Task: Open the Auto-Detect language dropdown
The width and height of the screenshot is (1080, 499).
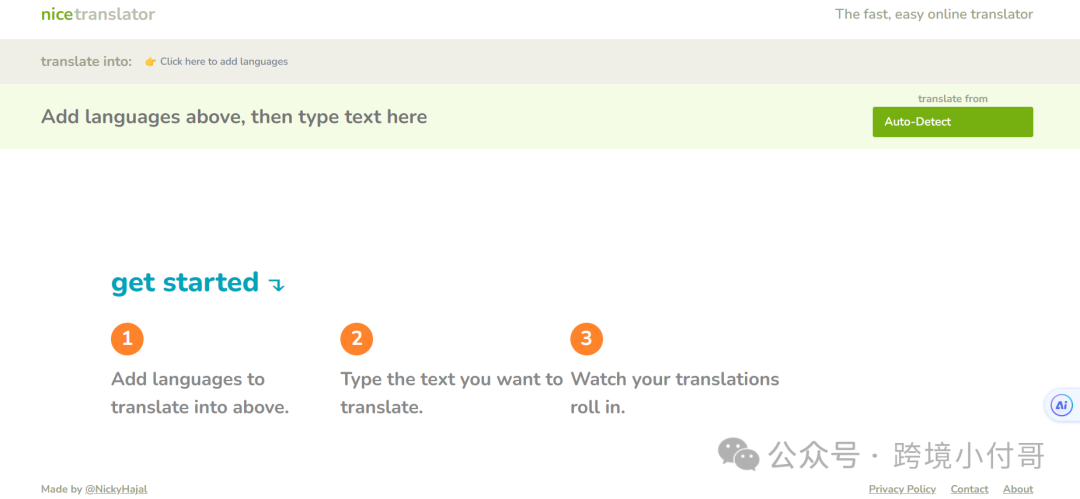Action: coord(953,122)
